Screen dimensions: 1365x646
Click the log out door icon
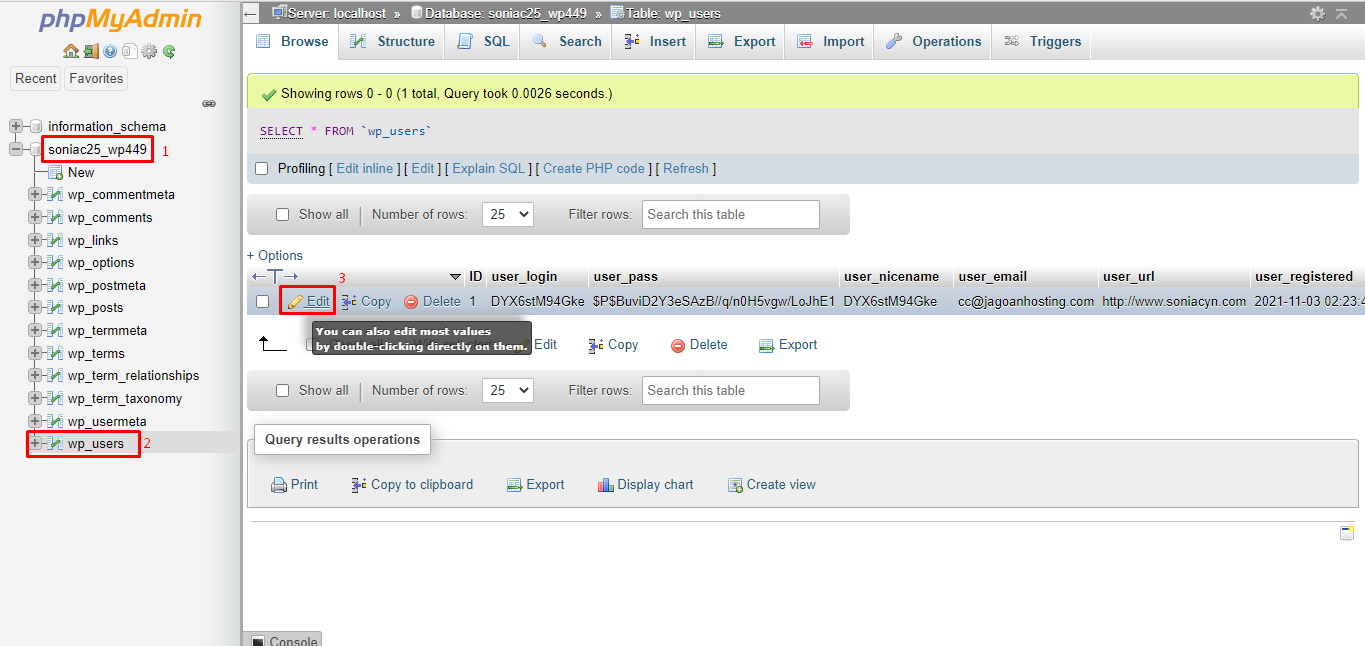91,51
